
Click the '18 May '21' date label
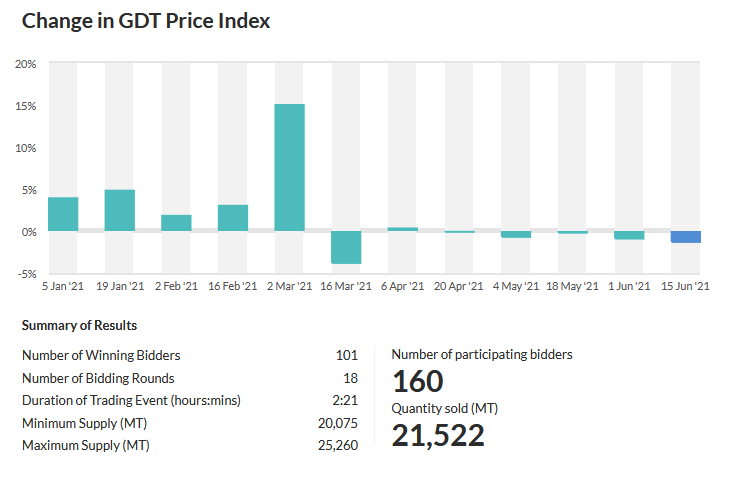coord(572,286)
